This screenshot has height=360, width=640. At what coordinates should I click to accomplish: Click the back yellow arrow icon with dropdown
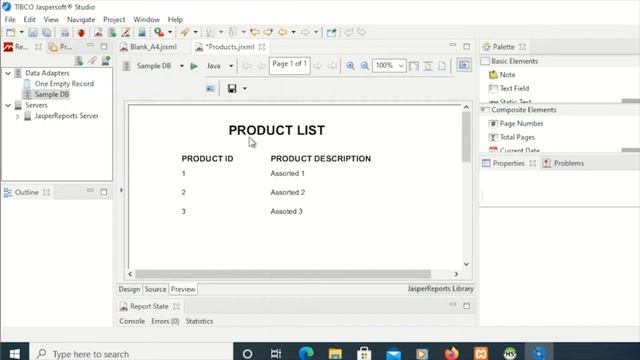(x=282, y=32)
